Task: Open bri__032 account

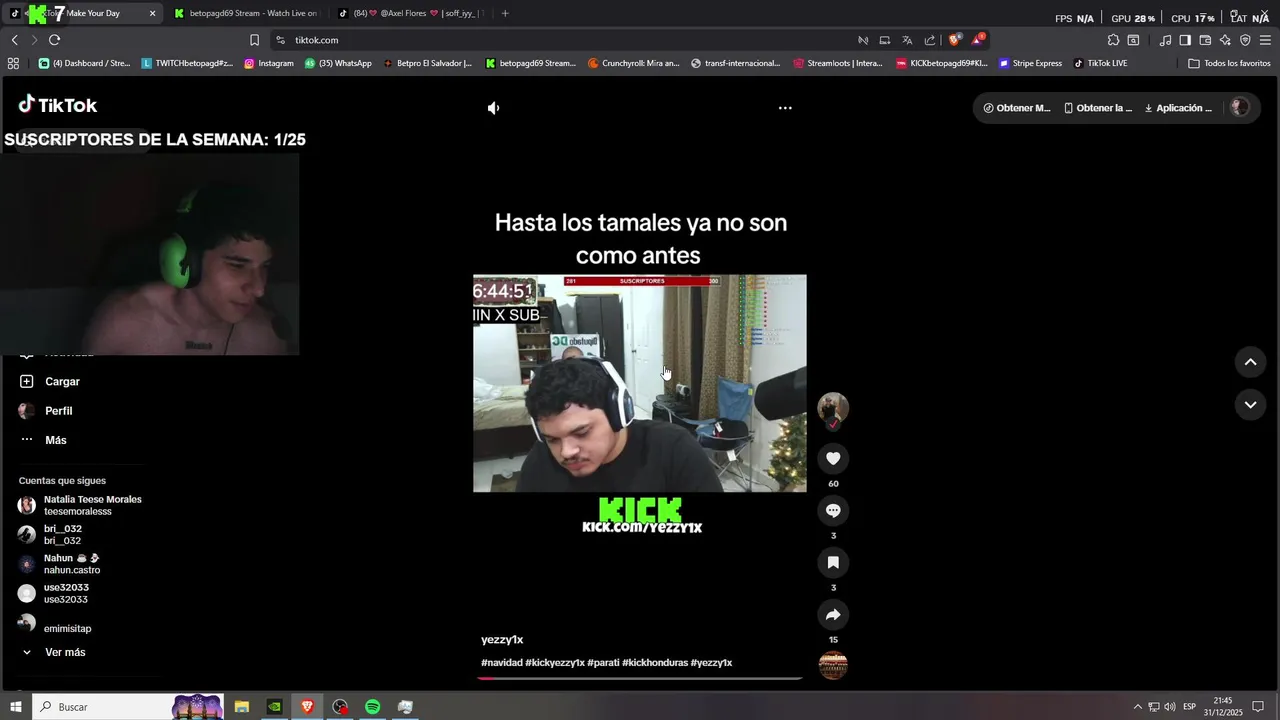Action: [x=50, y=535]
